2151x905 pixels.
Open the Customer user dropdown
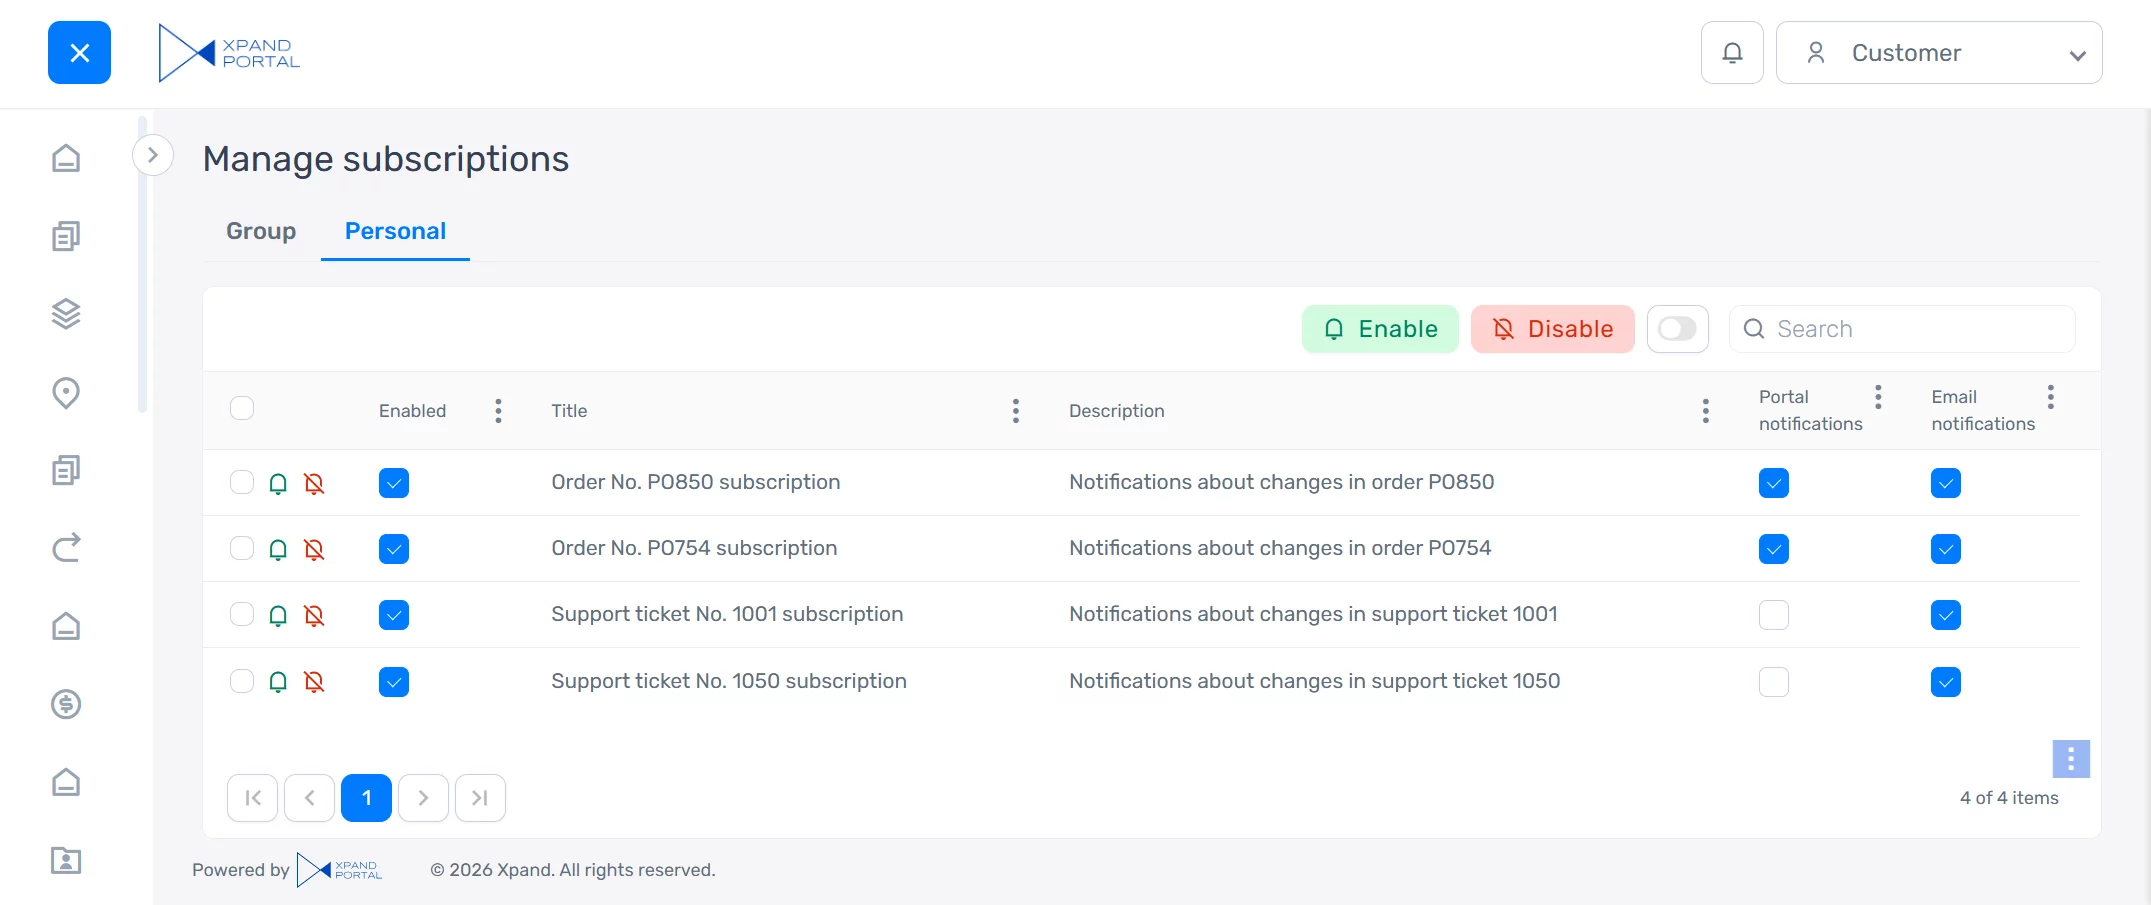click(x=1938, y=53)
